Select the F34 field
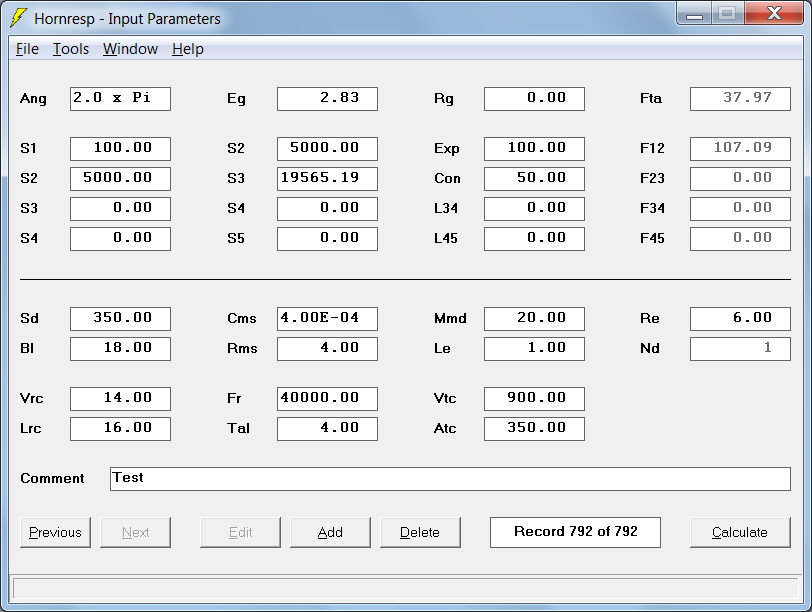The height and width of the screenshot is (612, 812). click(740, 209)
